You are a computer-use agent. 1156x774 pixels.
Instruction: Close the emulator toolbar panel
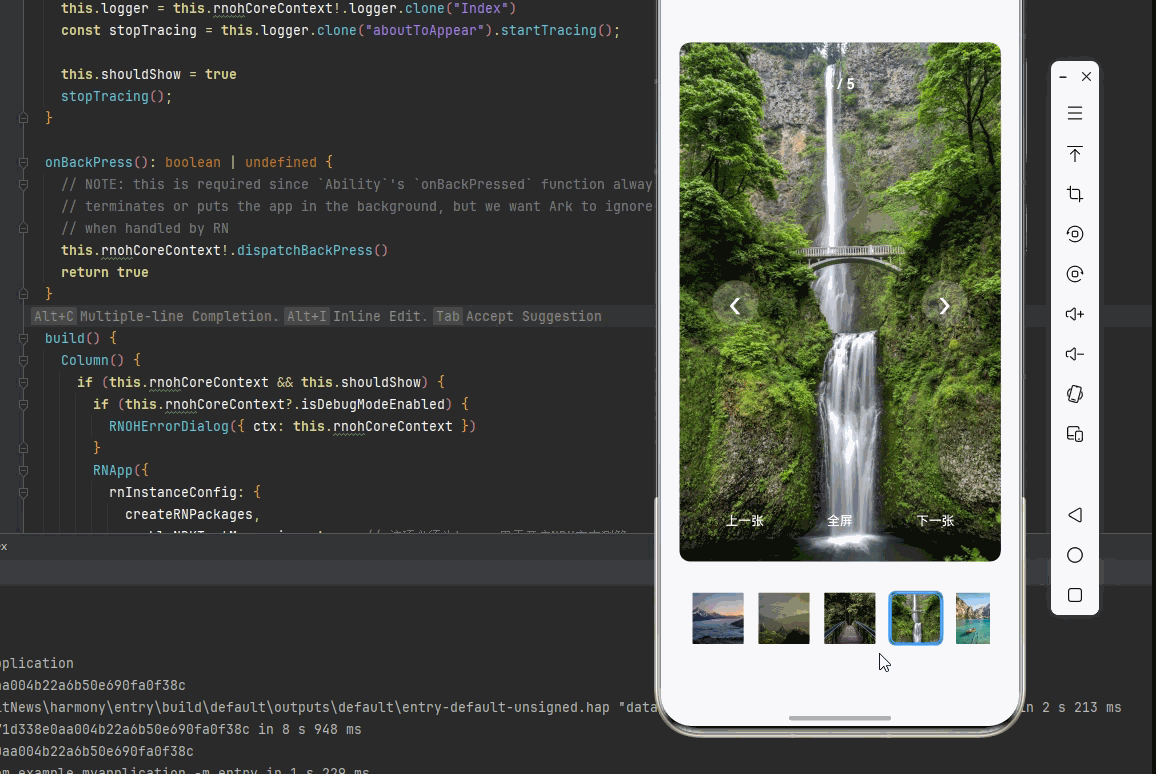(1086, 77)
